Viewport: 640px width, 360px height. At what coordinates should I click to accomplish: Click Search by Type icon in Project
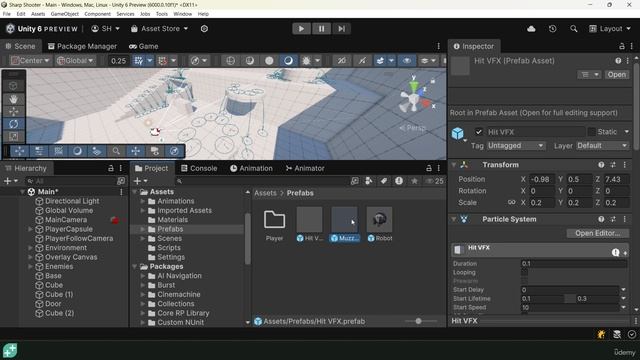pyautogui.click(x=368, y=181)
